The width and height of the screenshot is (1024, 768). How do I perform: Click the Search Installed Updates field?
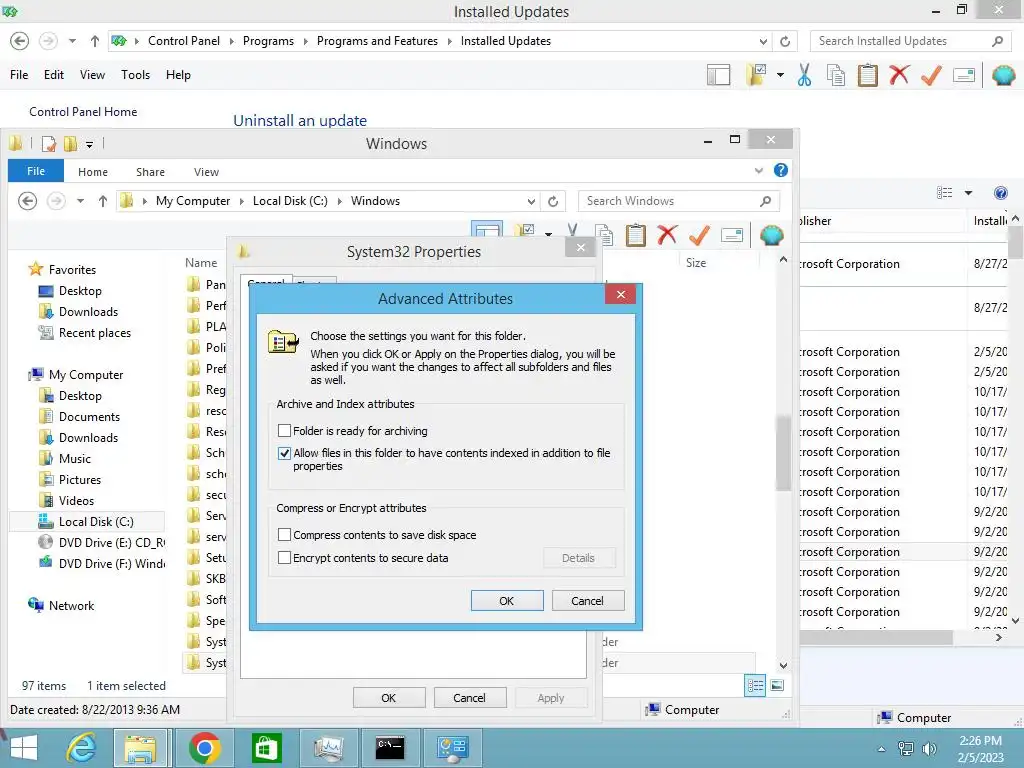click(910, 41)
